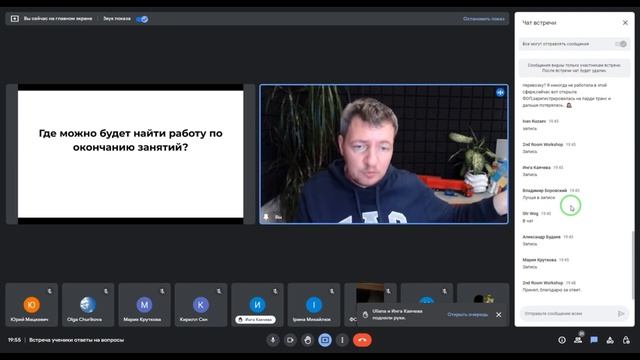Open the three-dot more options menu
The width and height of the screenshot is (640, 360).
[342, 340]
